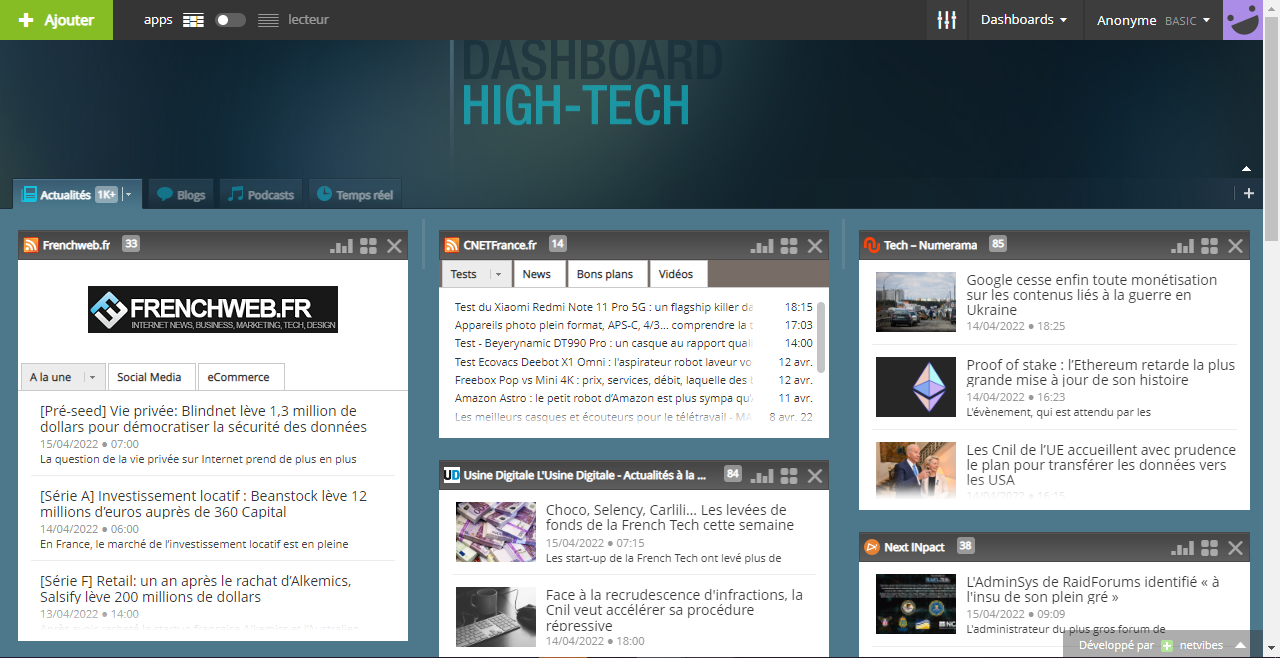Open the Google cesse enfin toute monétisation article
The image size is (1280, 658).
(1092, 295)
